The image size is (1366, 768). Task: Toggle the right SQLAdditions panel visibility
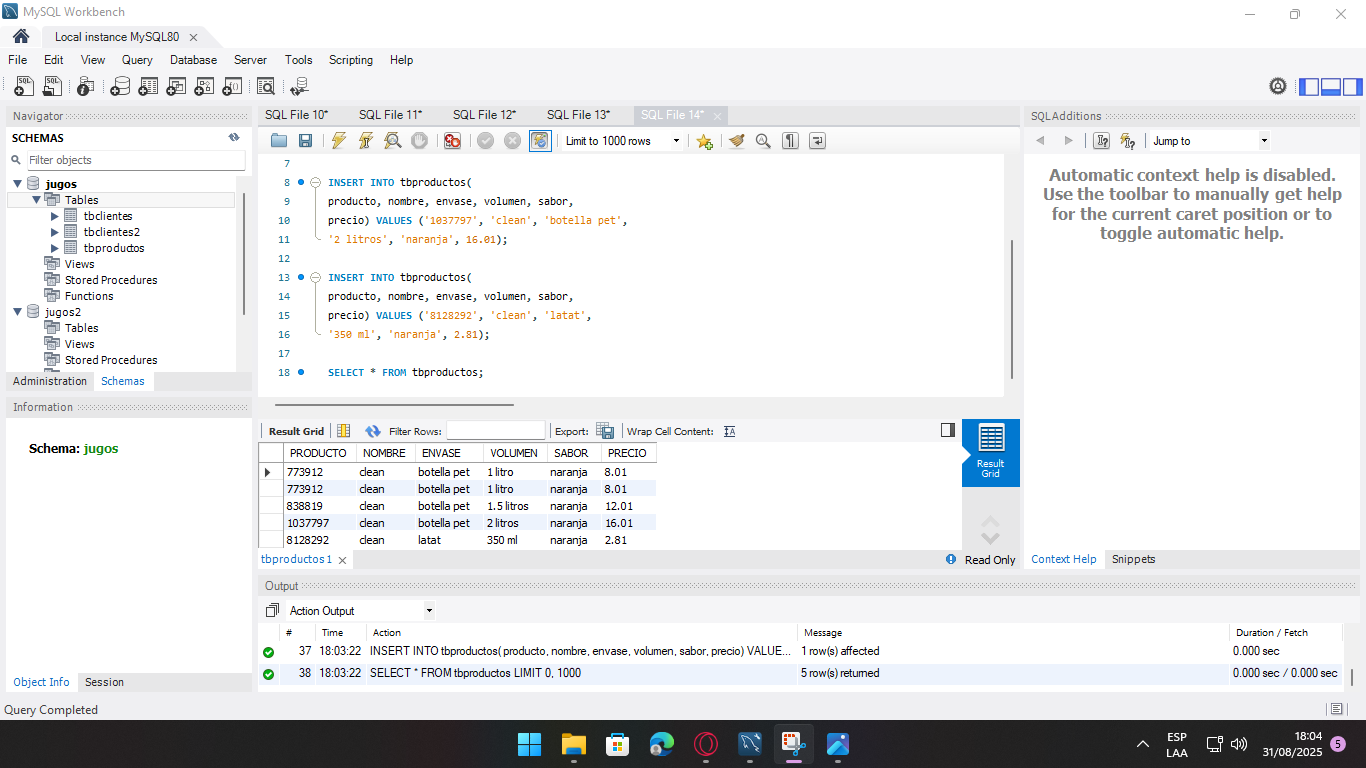(x=1353, y=87)
